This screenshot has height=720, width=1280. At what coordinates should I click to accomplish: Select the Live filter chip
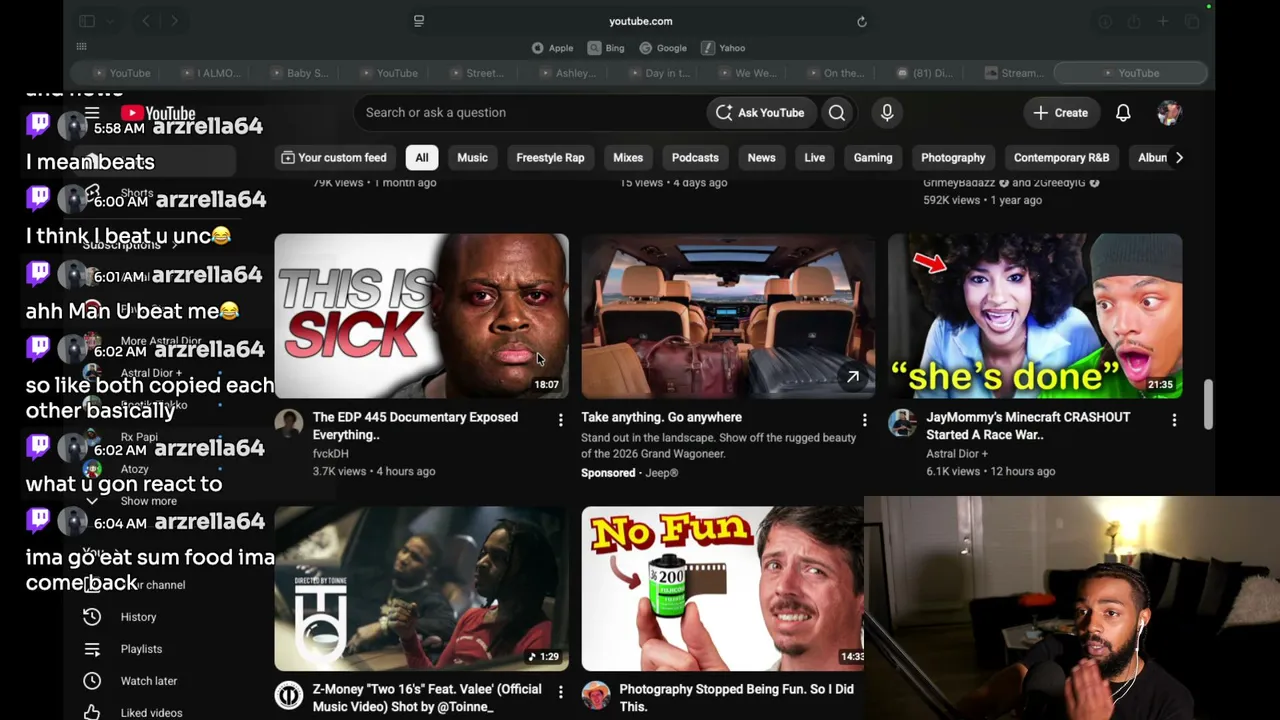click(x=815, y=158)
